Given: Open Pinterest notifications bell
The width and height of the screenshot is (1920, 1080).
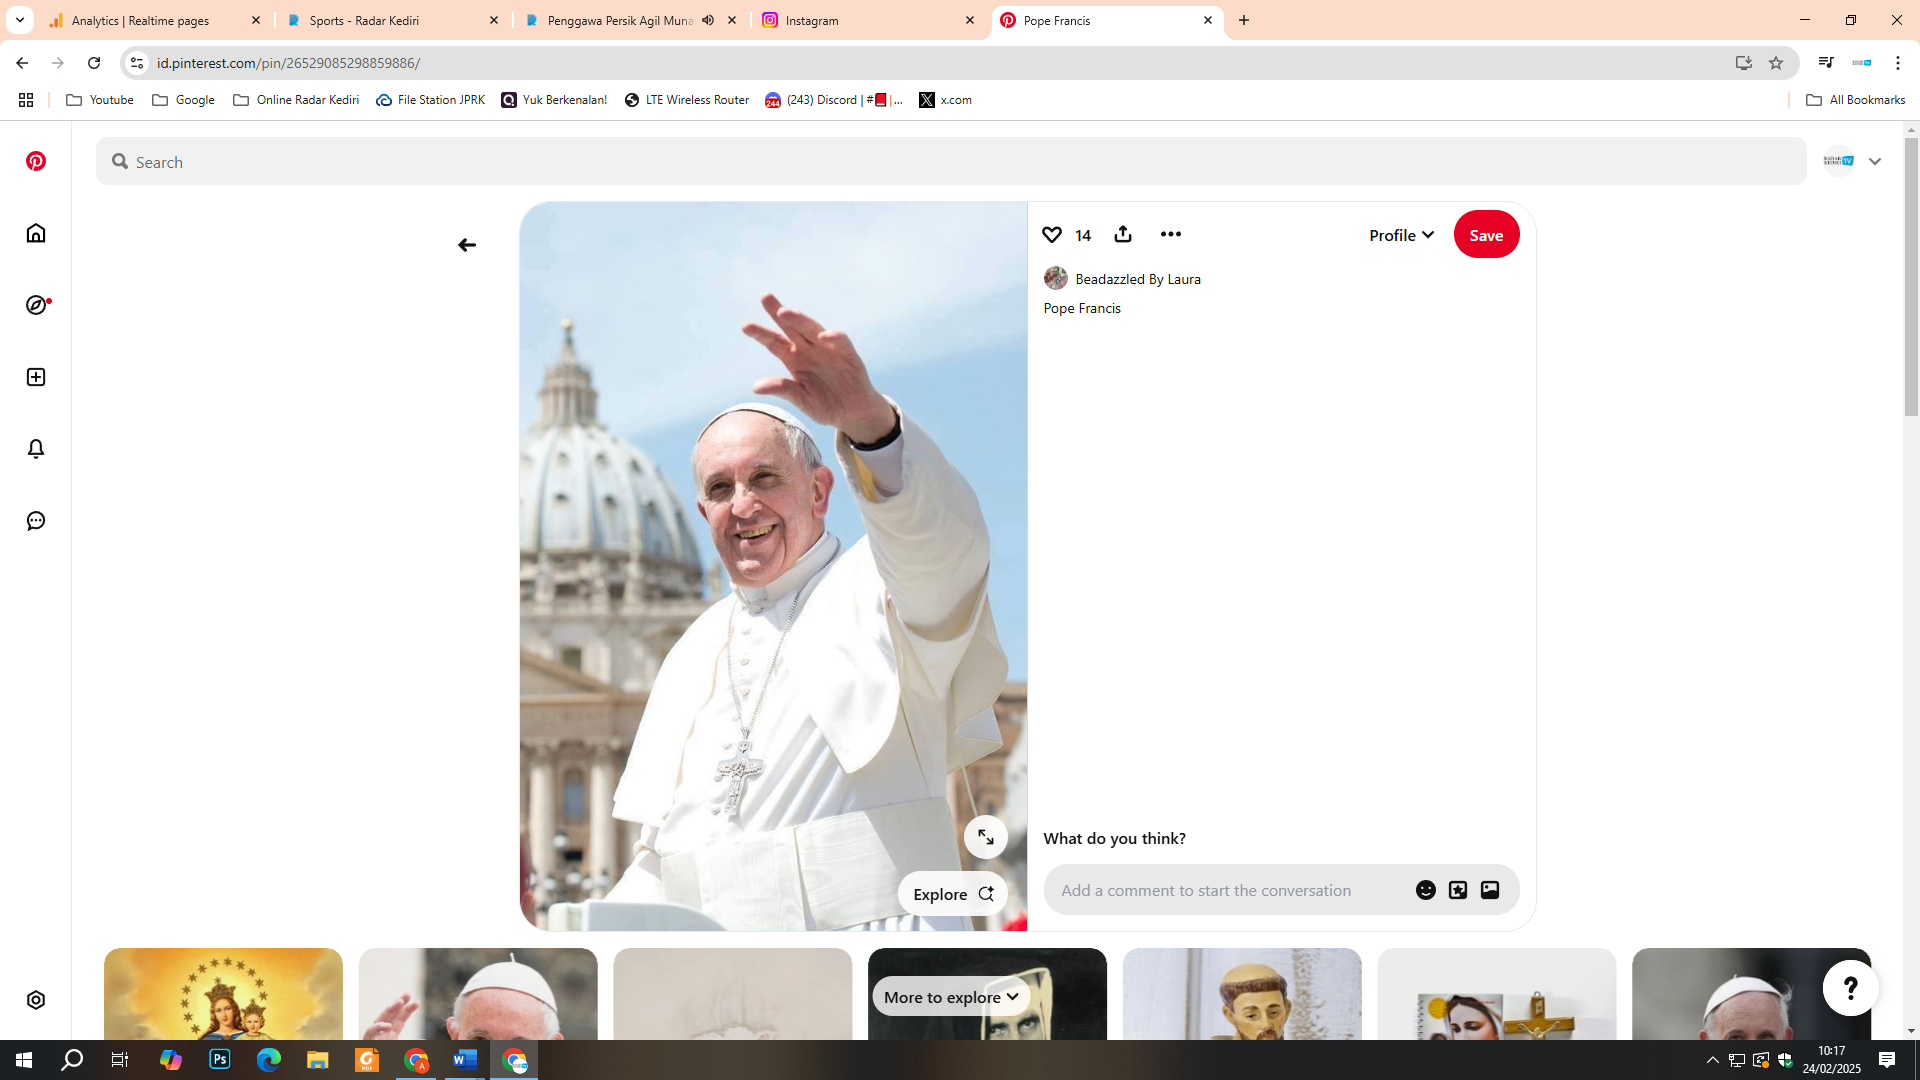Looking at the screenshot, I should pos(36,449).
